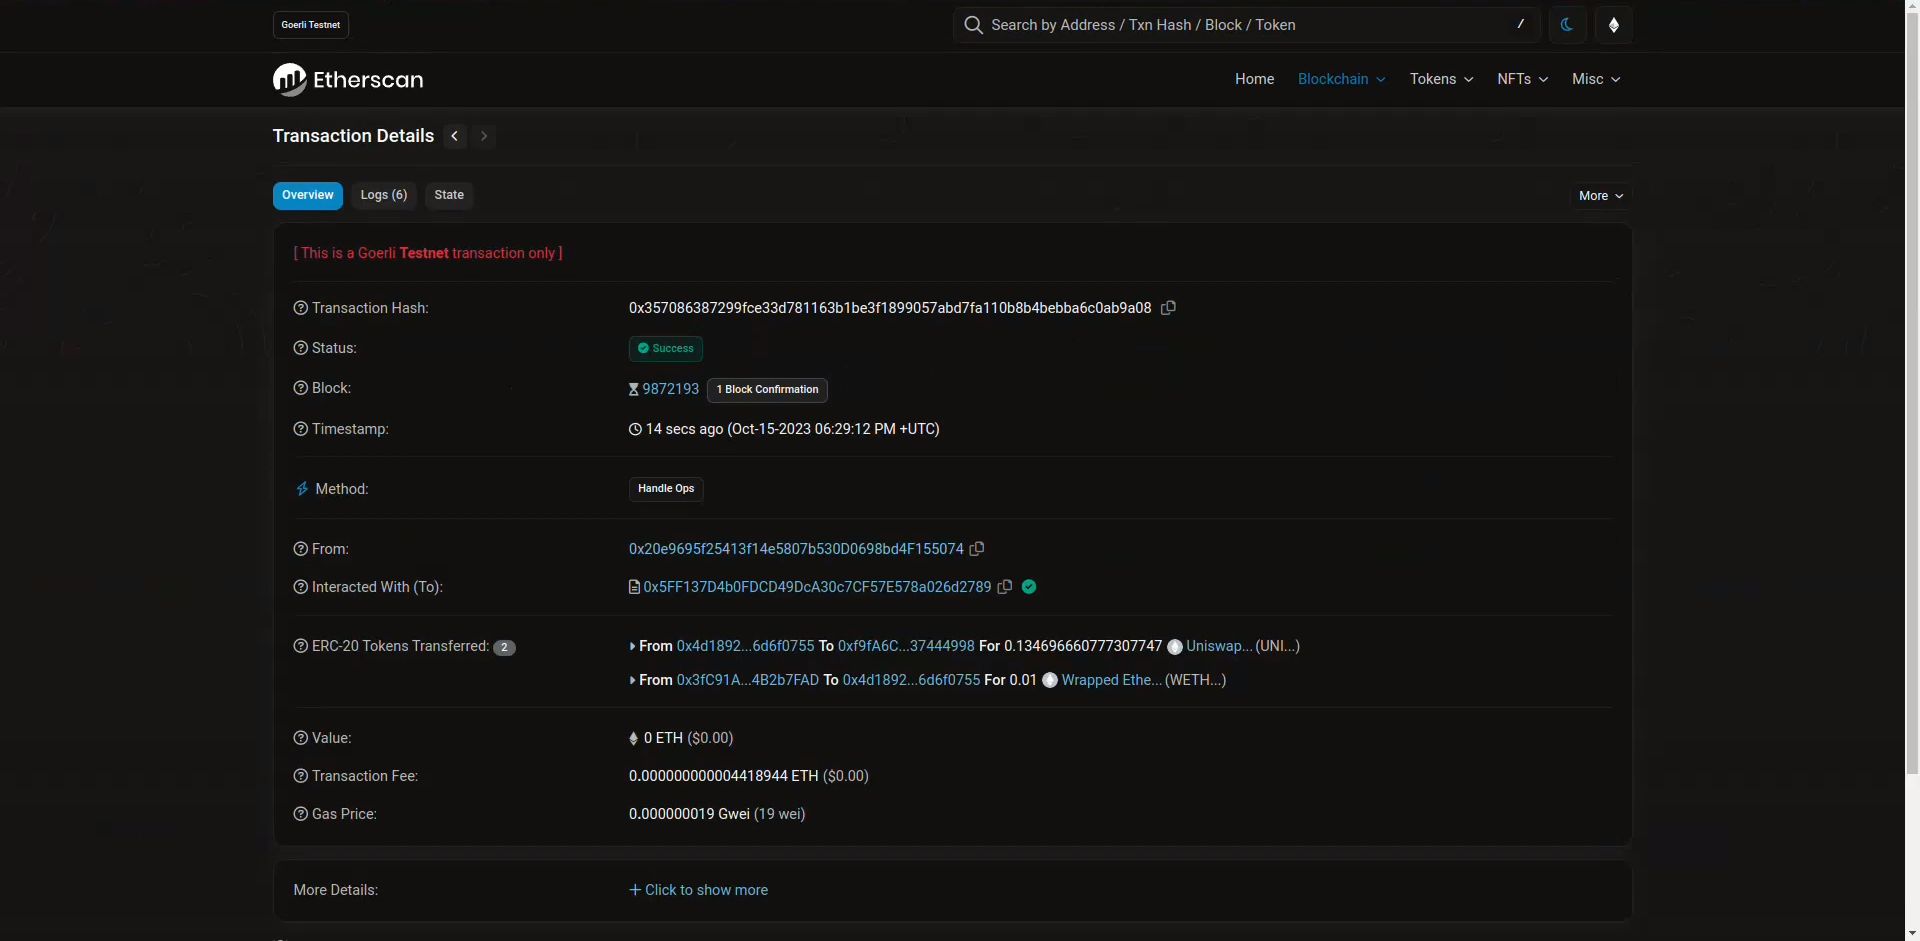Click the Etherscan logo
The image size is (1920, 941).
[348, 80]
